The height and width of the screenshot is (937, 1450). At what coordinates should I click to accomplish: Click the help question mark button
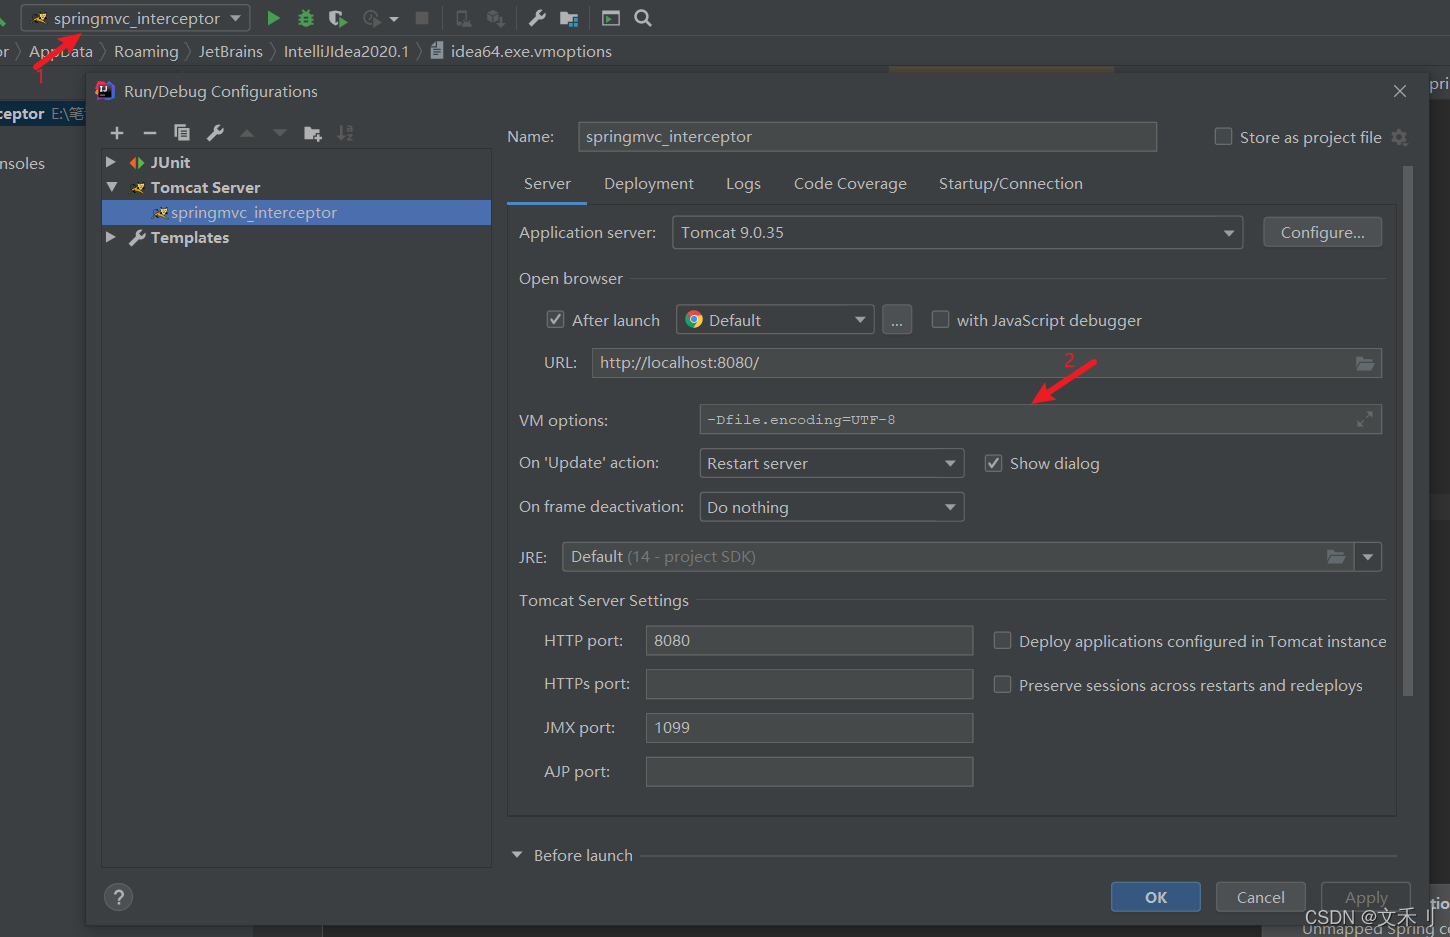point(118,897)
